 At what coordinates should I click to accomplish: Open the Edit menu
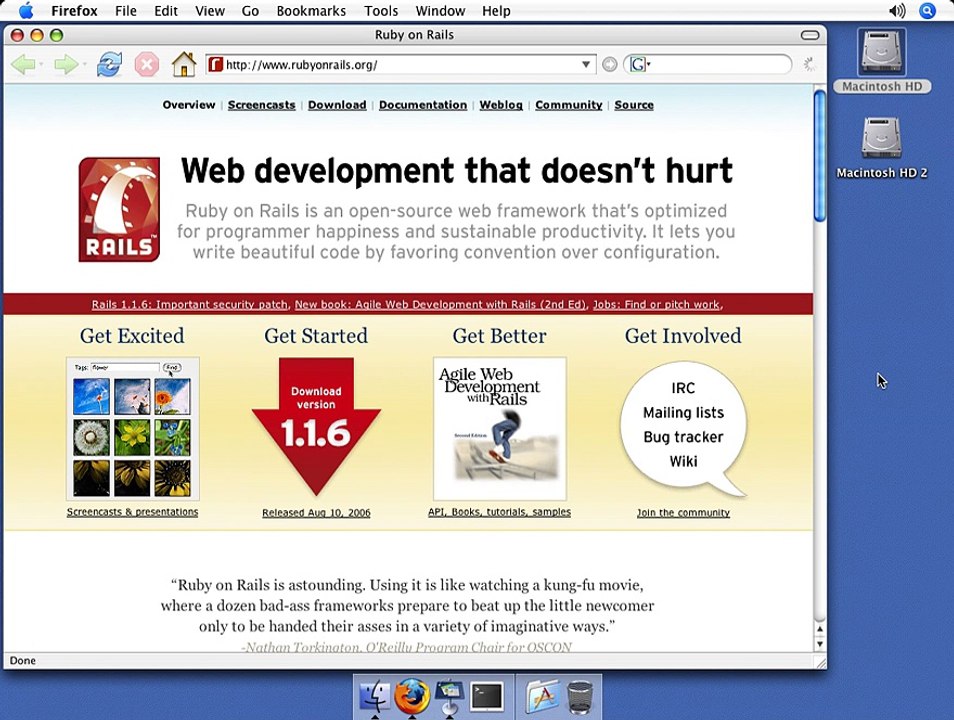coord(166,11)
